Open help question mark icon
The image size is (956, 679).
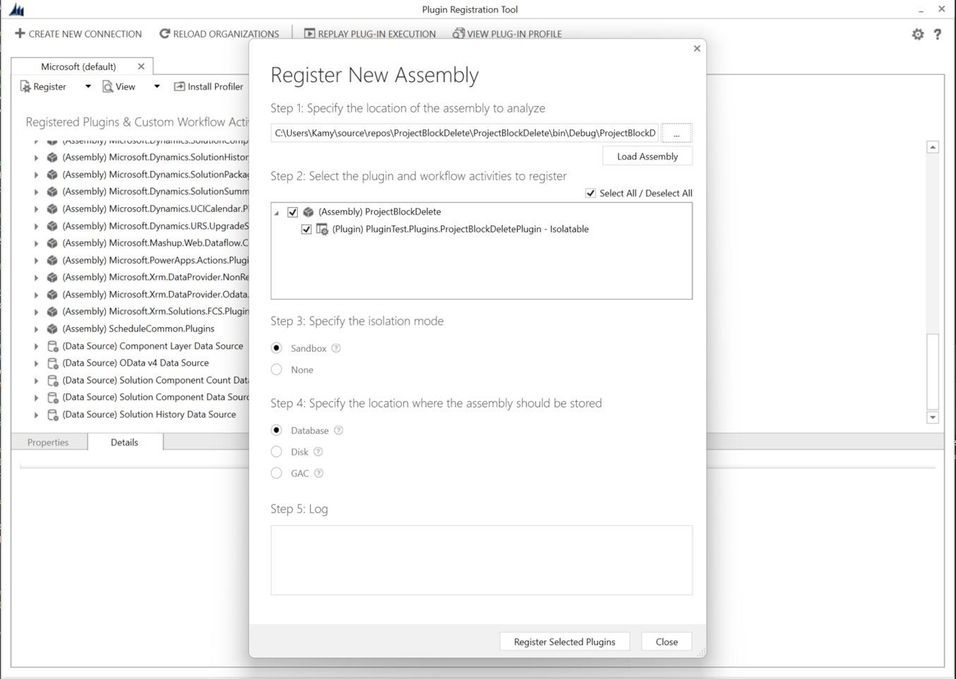click(x=937, y=34)
